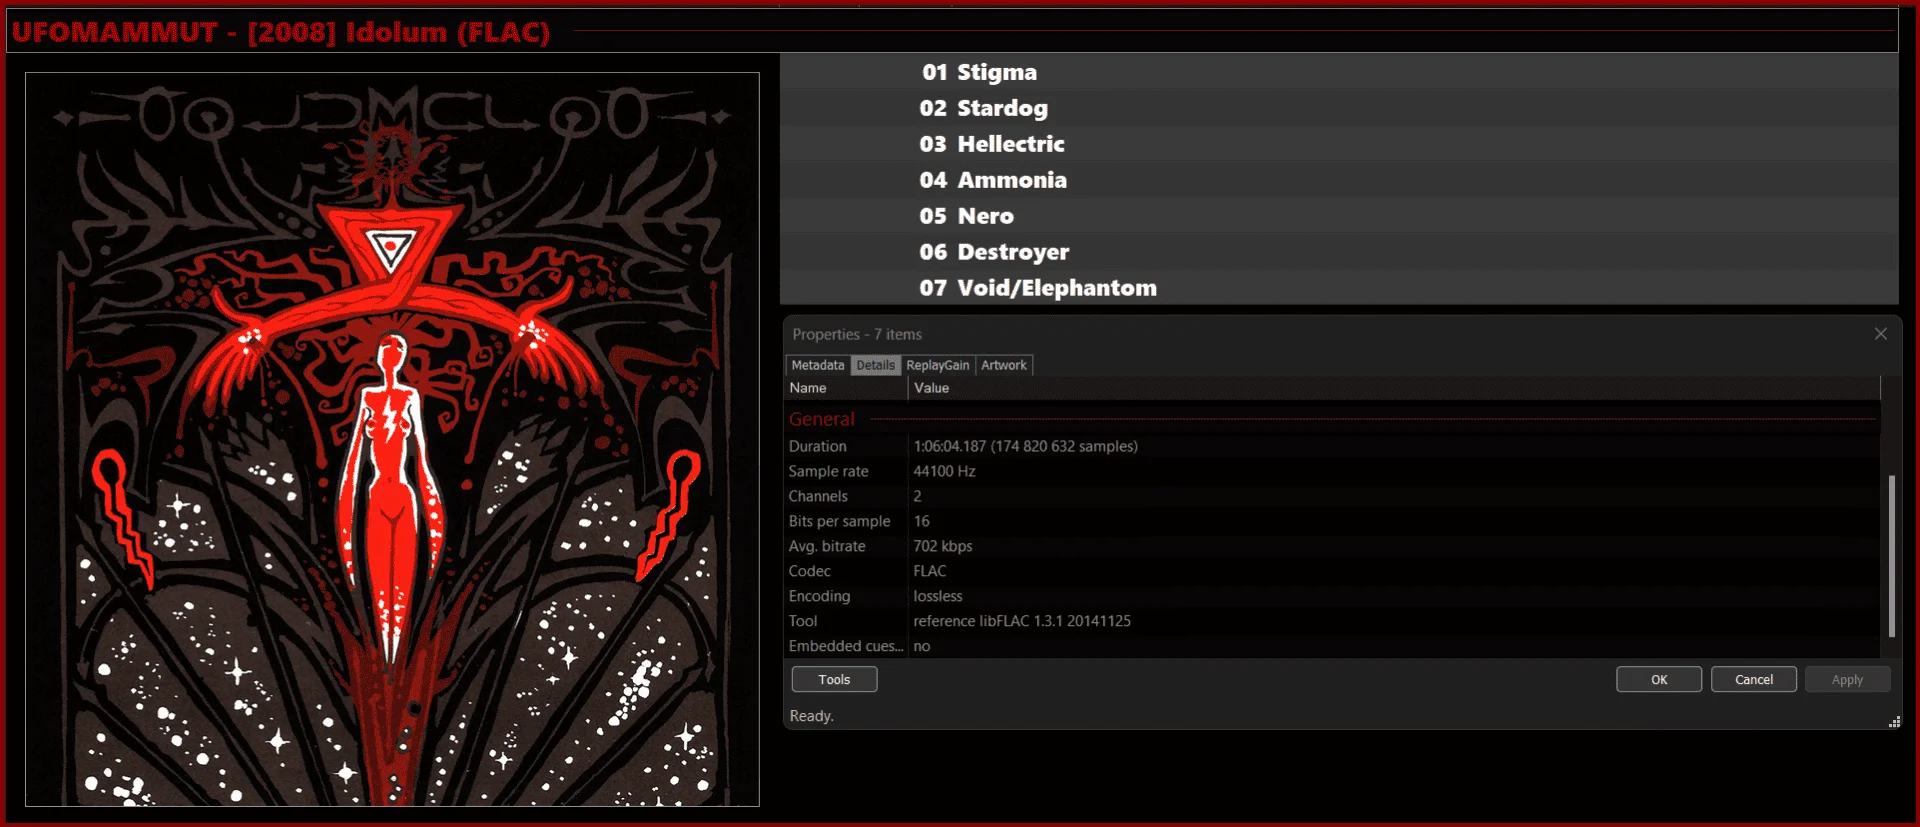Click the General section heading
1920x827 pixels.
[x=822, y=419]
